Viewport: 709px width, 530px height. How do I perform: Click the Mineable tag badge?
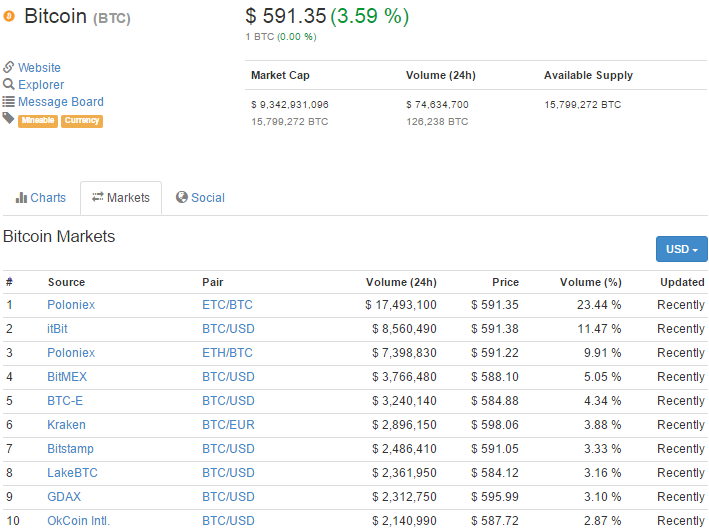tap(37, 121)
